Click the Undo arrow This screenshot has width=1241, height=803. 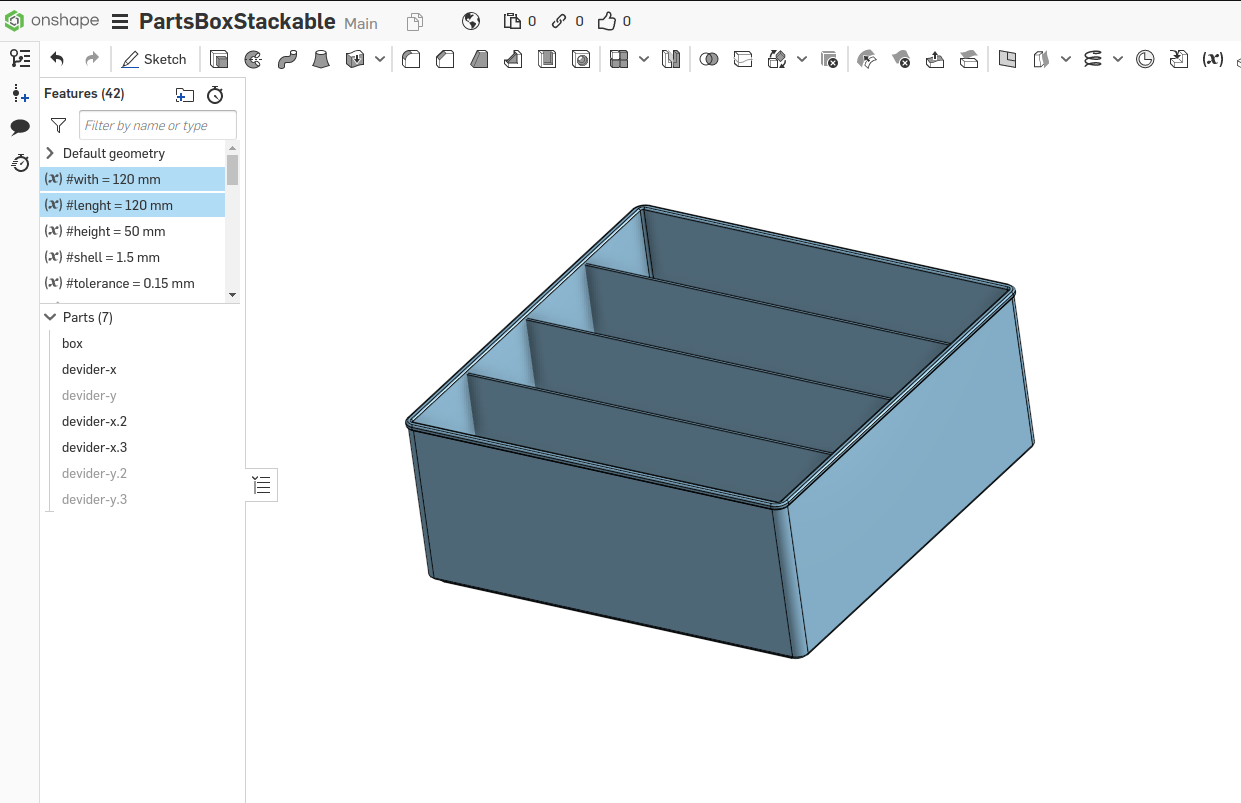pos(57,59)
